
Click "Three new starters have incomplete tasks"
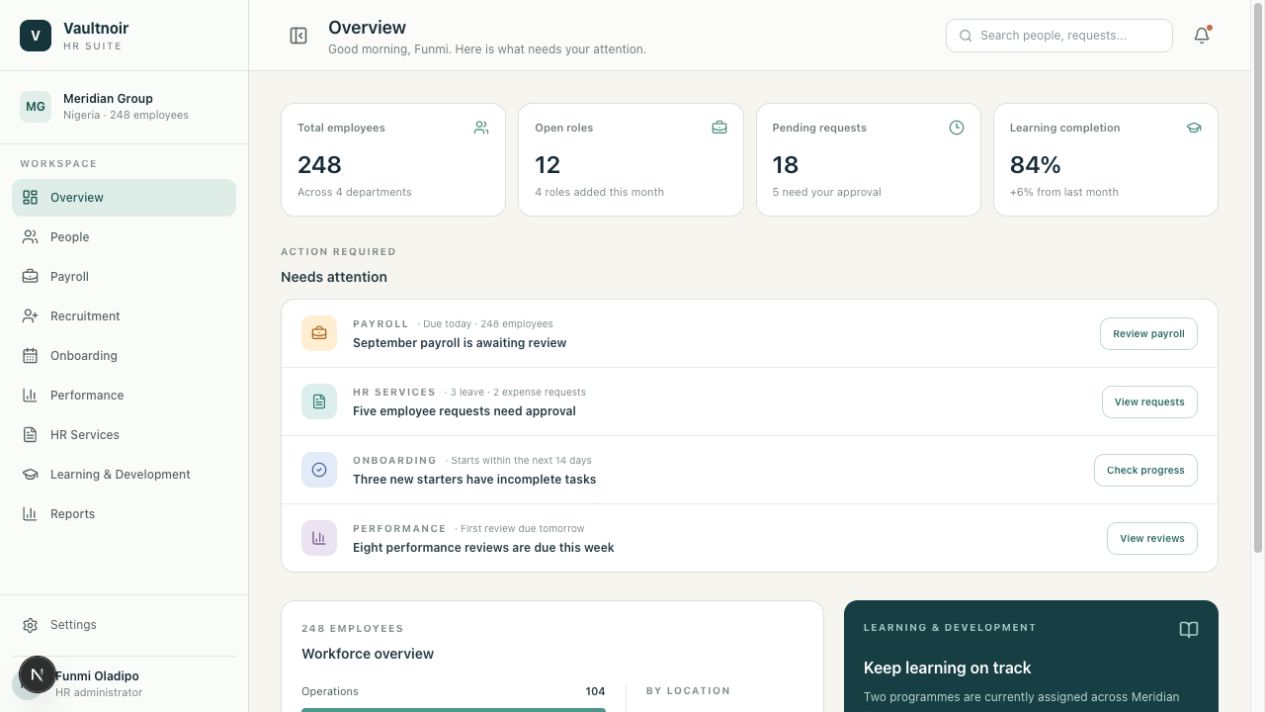(474, 479)
